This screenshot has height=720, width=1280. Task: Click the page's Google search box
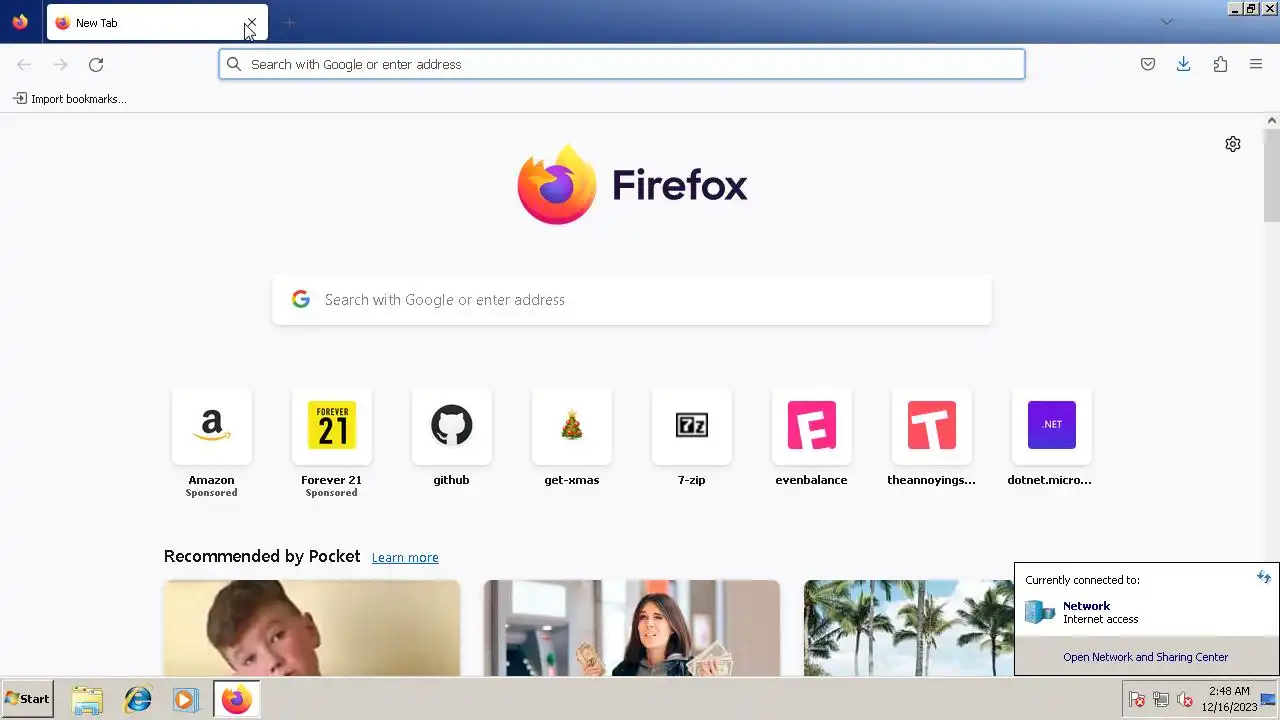[x=632, y=300]
